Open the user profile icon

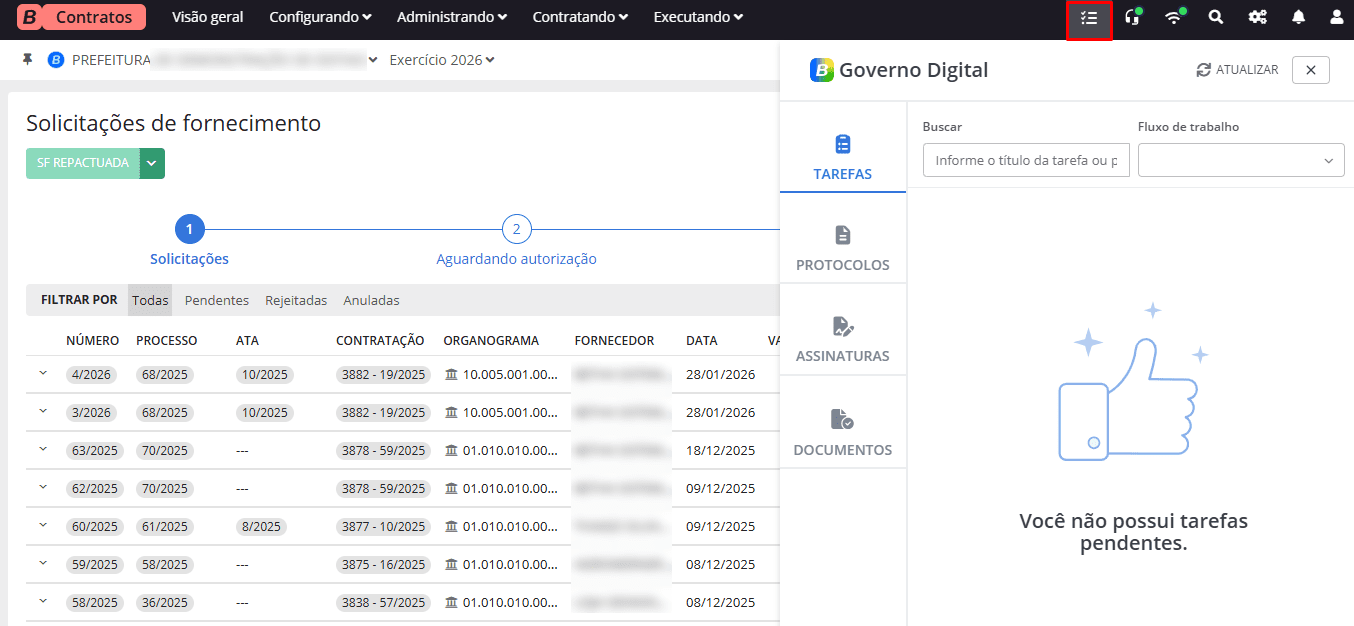[1336, 18]
